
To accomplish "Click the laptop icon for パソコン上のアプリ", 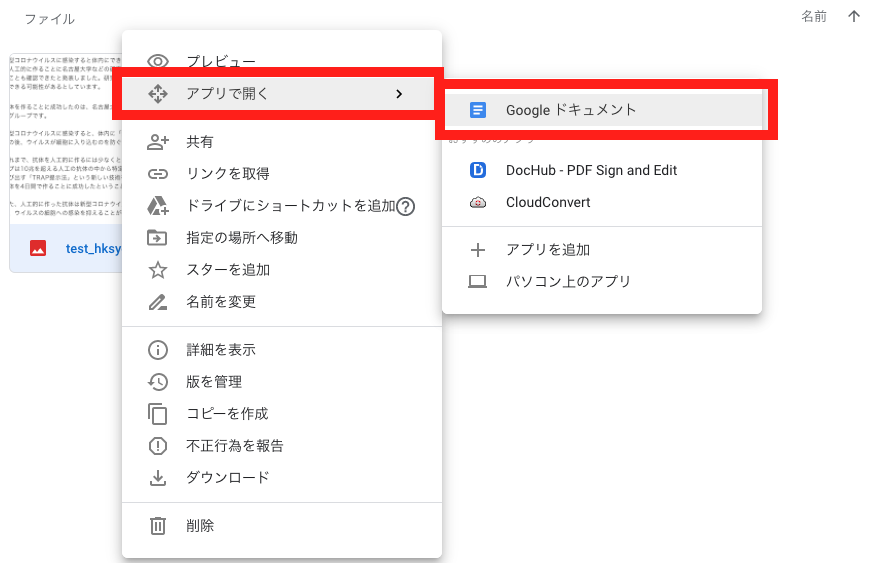I will 478,282.
